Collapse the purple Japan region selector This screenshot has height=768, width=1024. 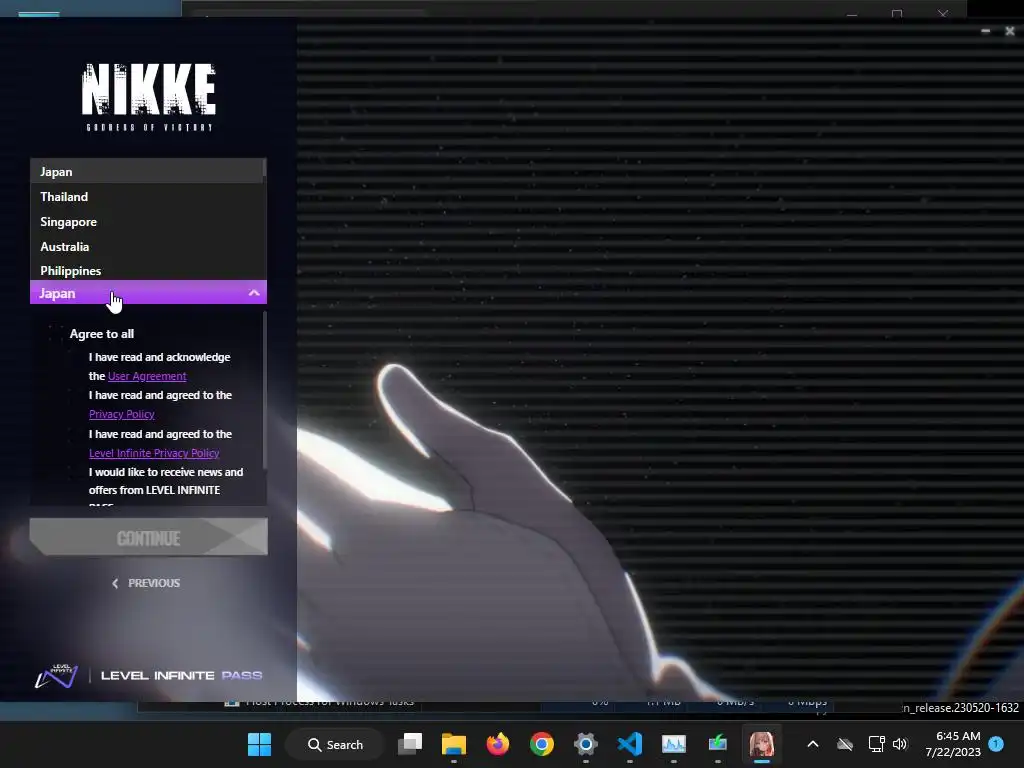tap(148, 293)
